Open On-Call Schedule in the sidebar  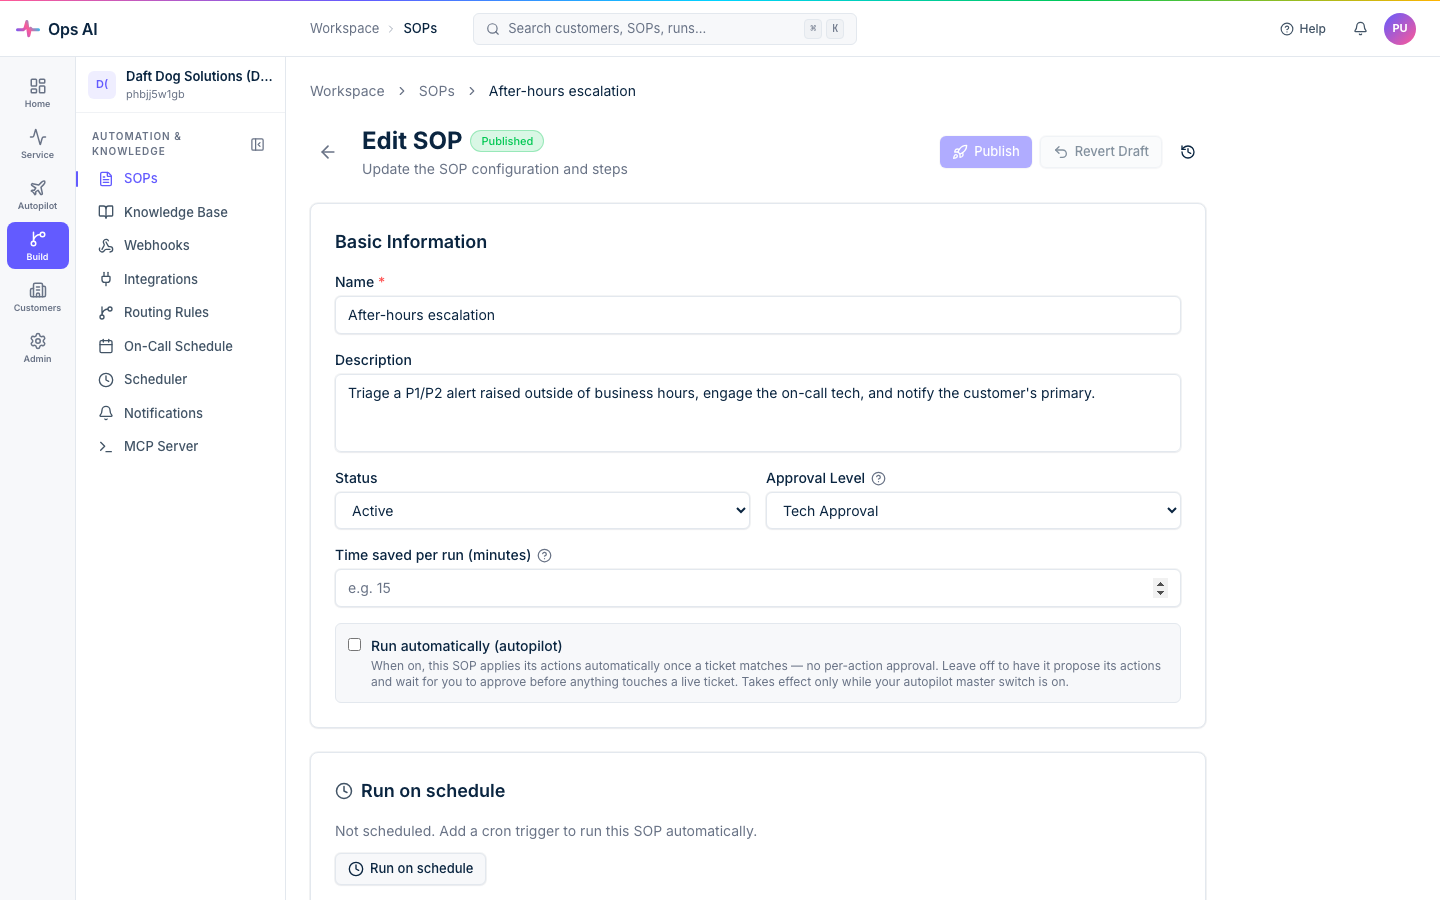click(x=181, y=346)
